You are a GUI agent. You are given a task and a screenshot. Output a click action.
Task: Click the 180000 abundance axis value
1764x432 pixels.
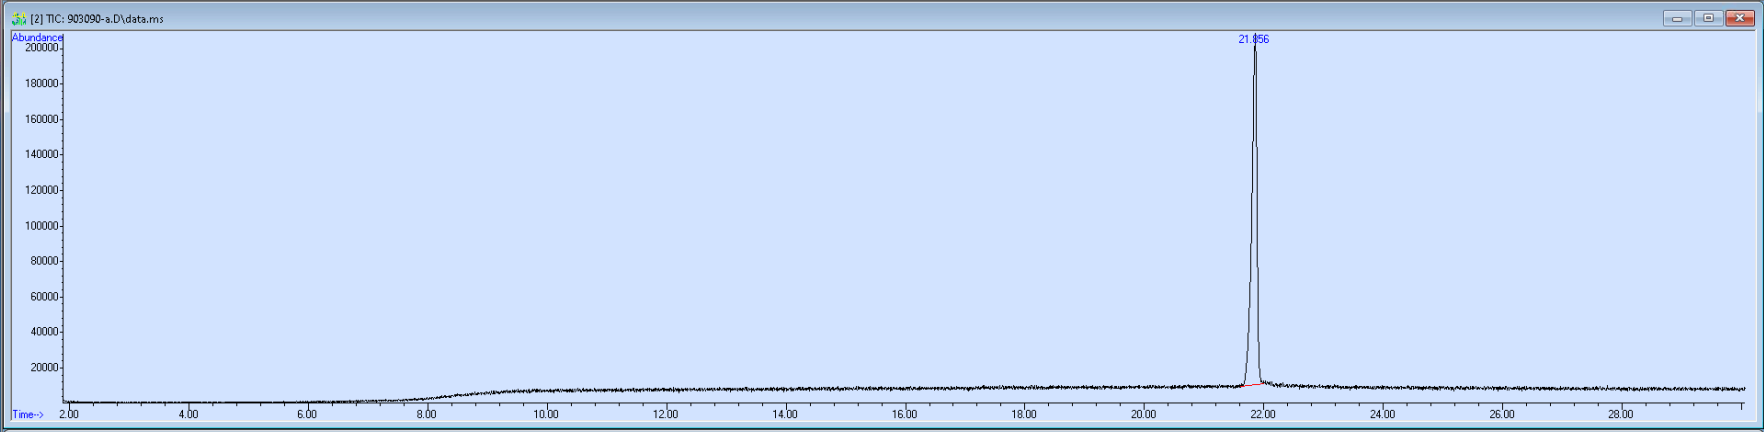pos(42,83)
